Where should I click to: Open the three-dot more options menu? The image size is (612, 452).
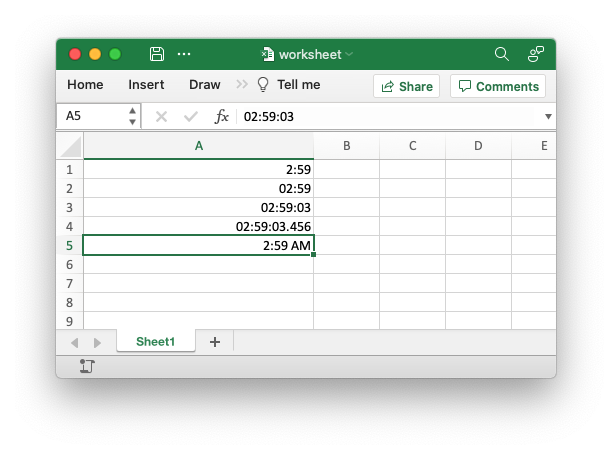click(184, 54)
